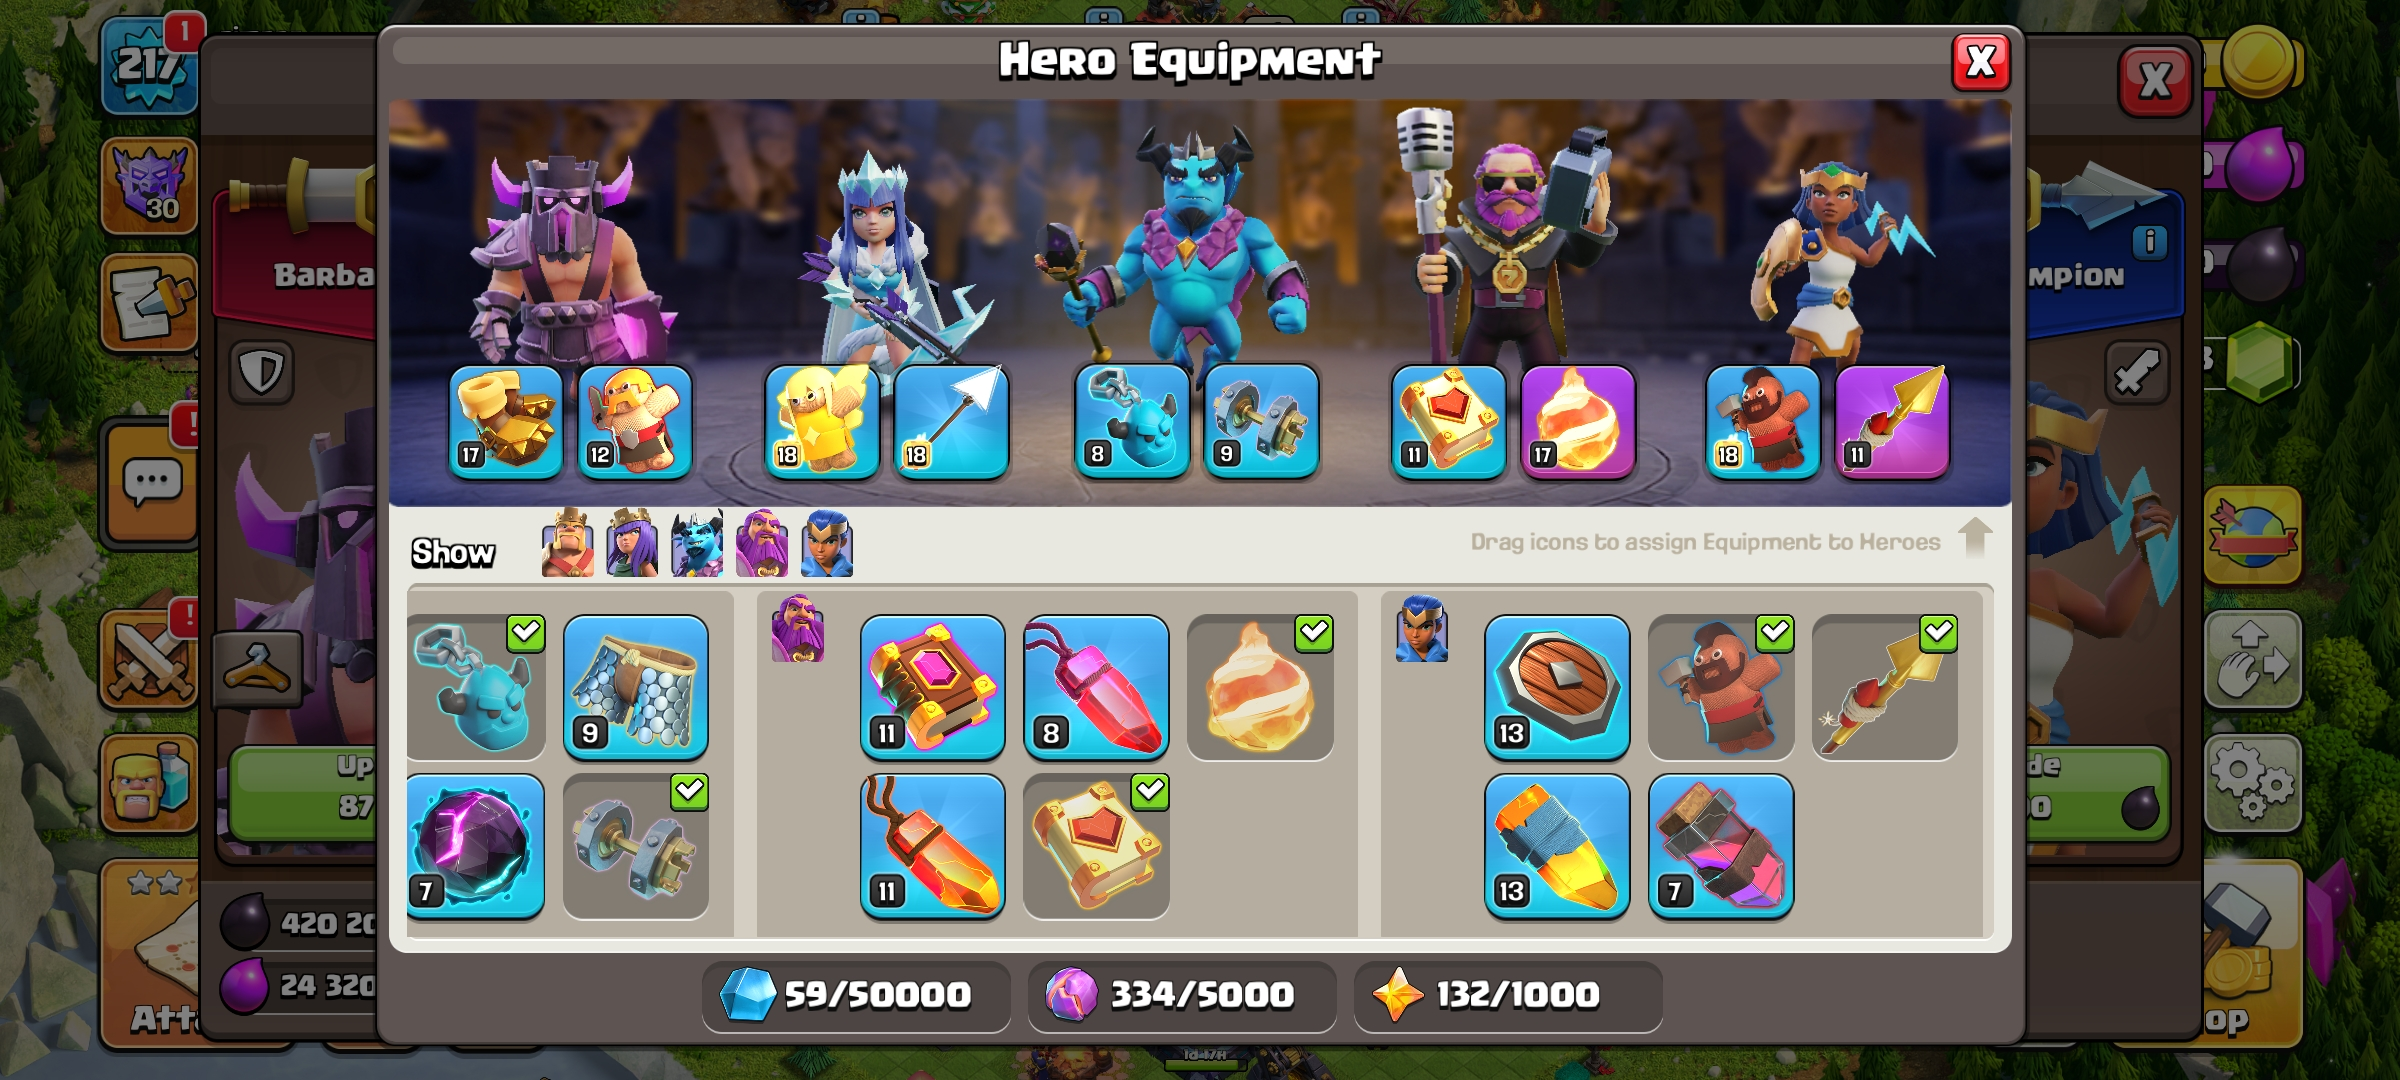2400x1080 pixels.
Task: Tap the Shiny Ore counter 59/50000
Action: click(x=856, y=996)
